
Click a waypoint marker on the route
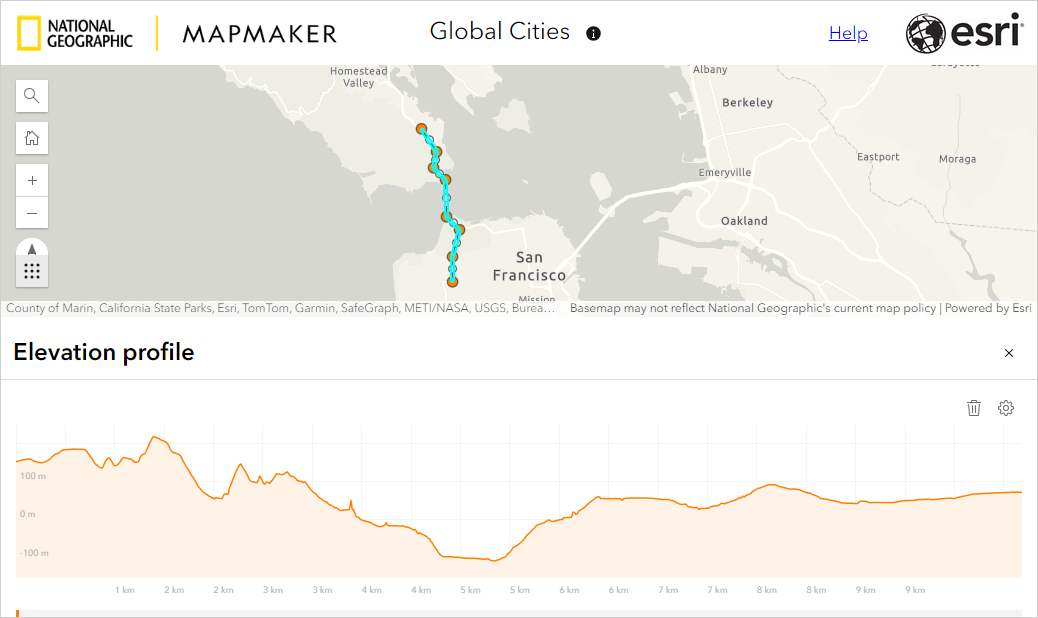click(x=422, y=129)
